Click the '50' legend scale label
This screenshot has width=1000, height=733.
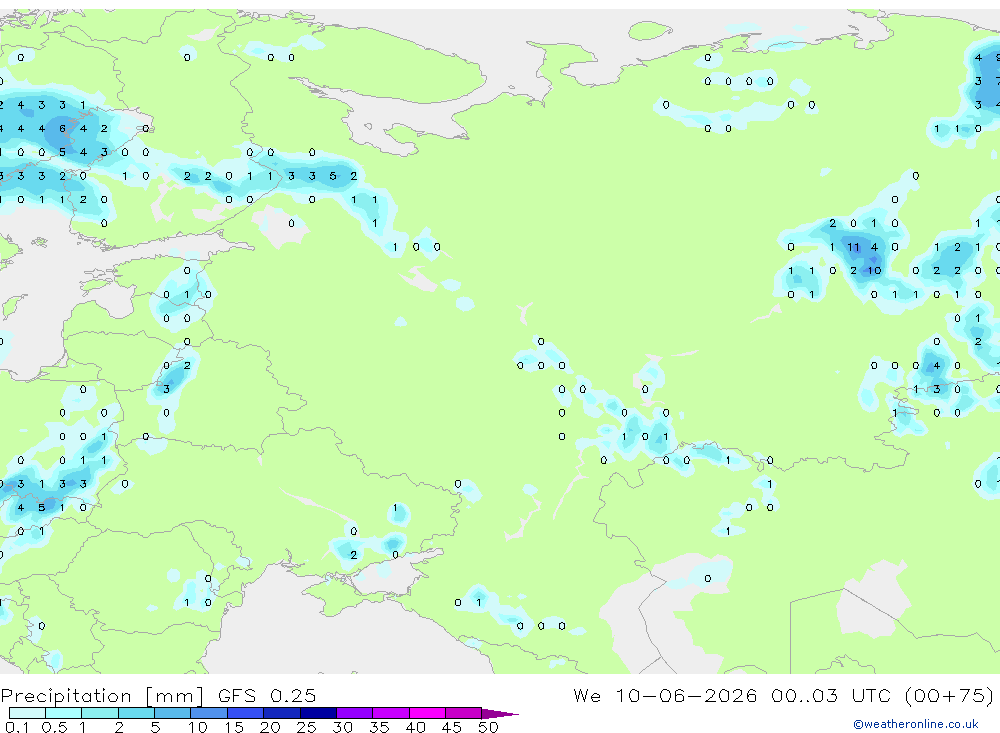(488, 727)
